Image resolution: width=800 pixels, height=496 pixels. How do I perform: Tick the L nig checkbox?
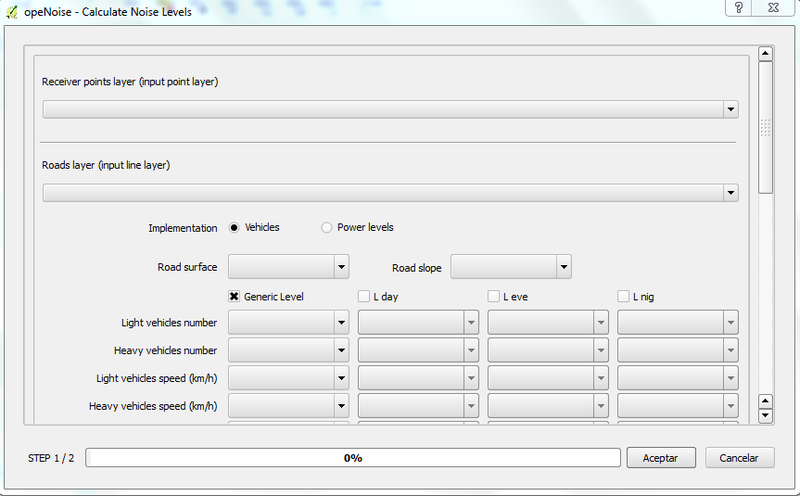pos(624,296)
